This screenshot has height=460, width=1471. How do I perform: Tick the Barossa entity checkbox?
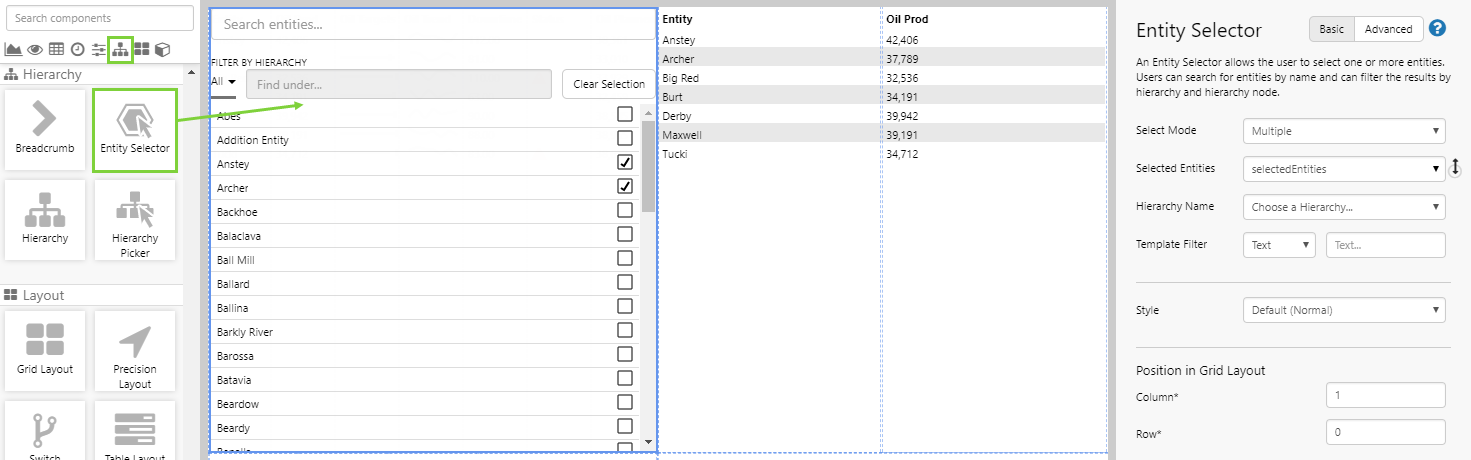pos(625,354)
